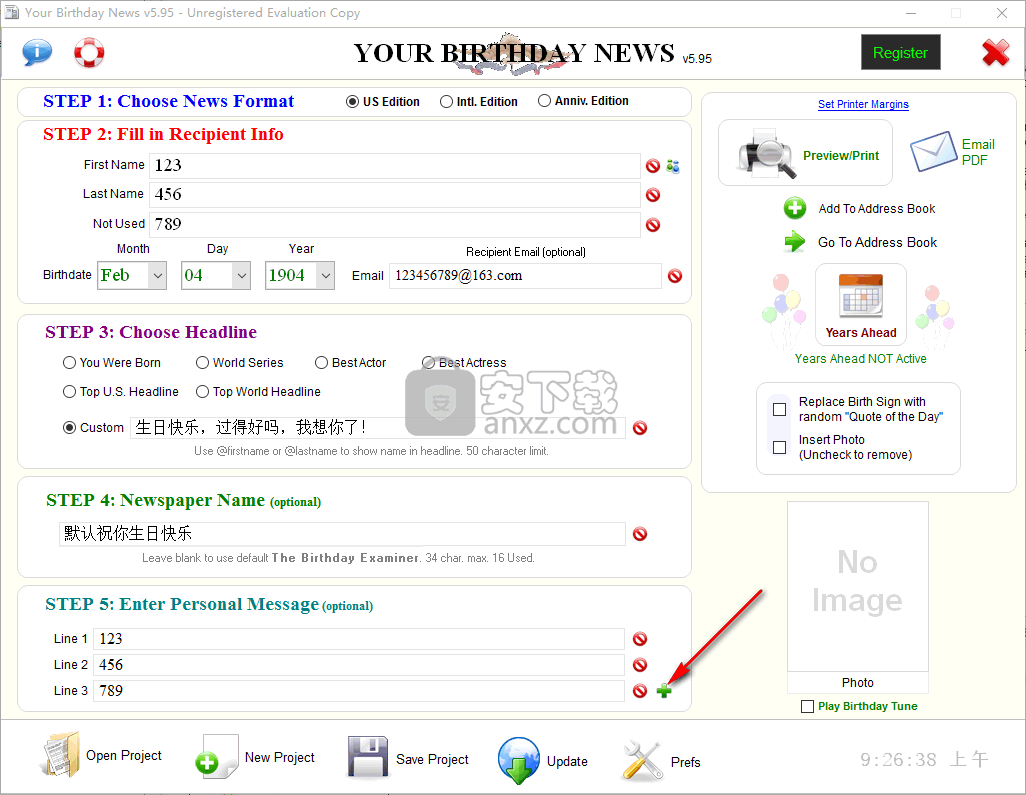The image size is (1026, 795).
Task: Clear the recipient Email field
Action: coord(675,276)
